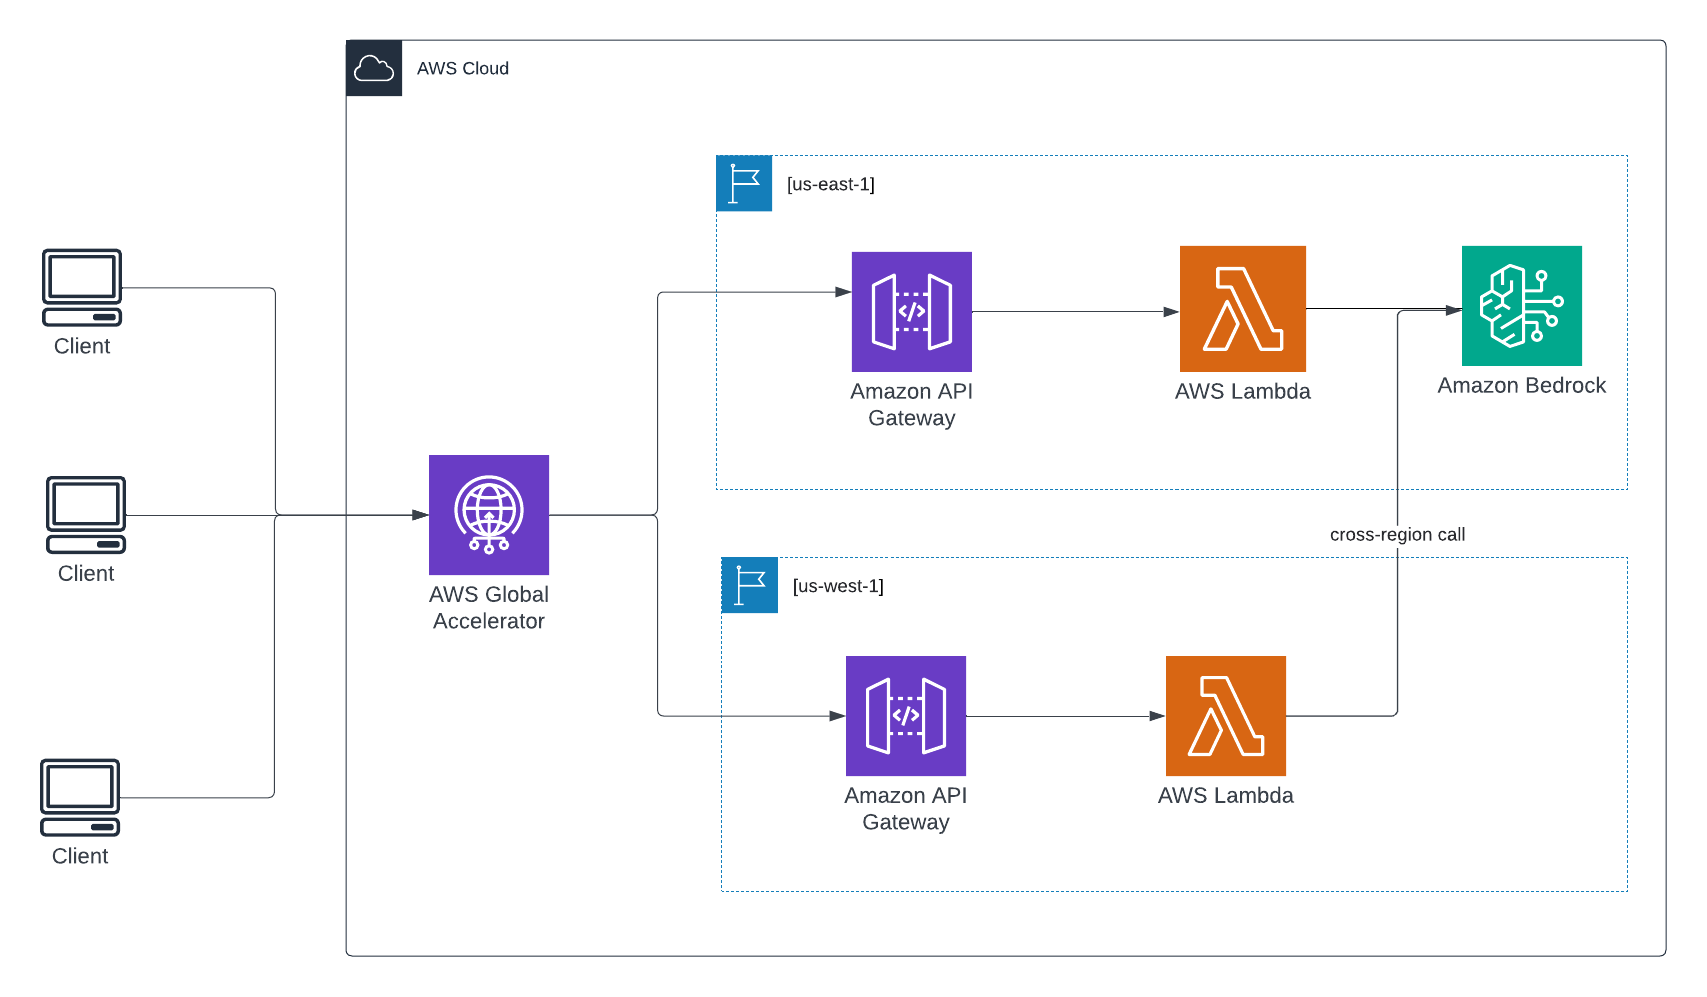This screenshot has width=1707, height=997.
Task: Click the topmost Client computer icon
Action: 82,288
